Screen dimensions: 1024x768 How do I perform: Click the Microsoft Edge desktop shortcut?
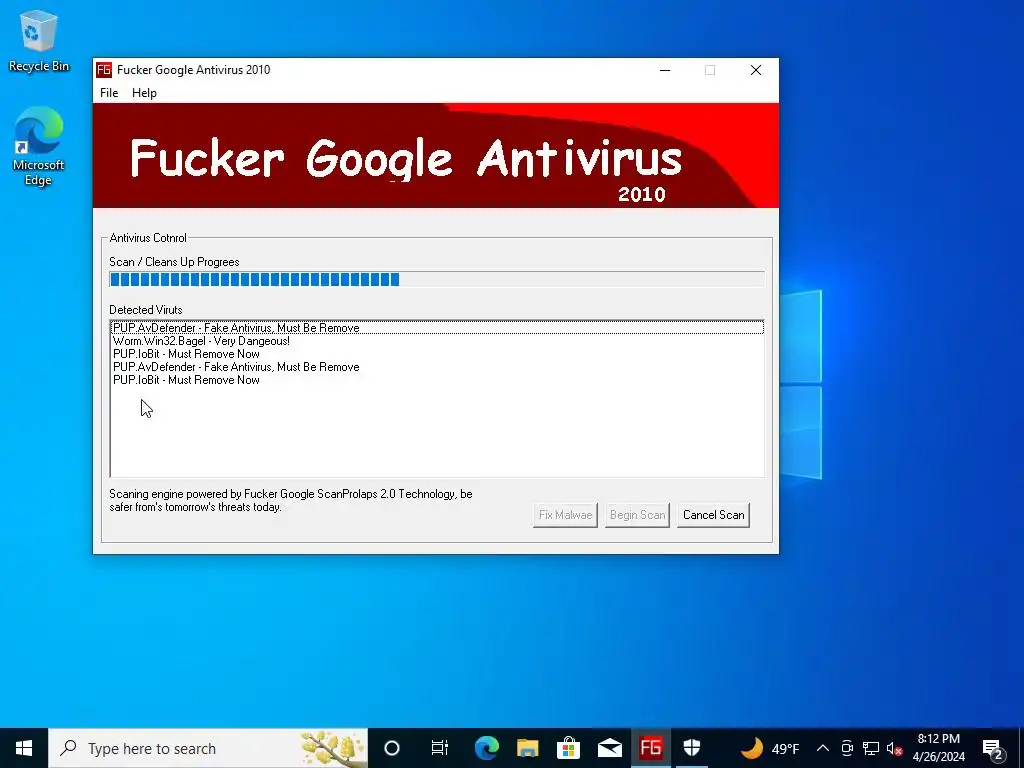coord(39,146)
